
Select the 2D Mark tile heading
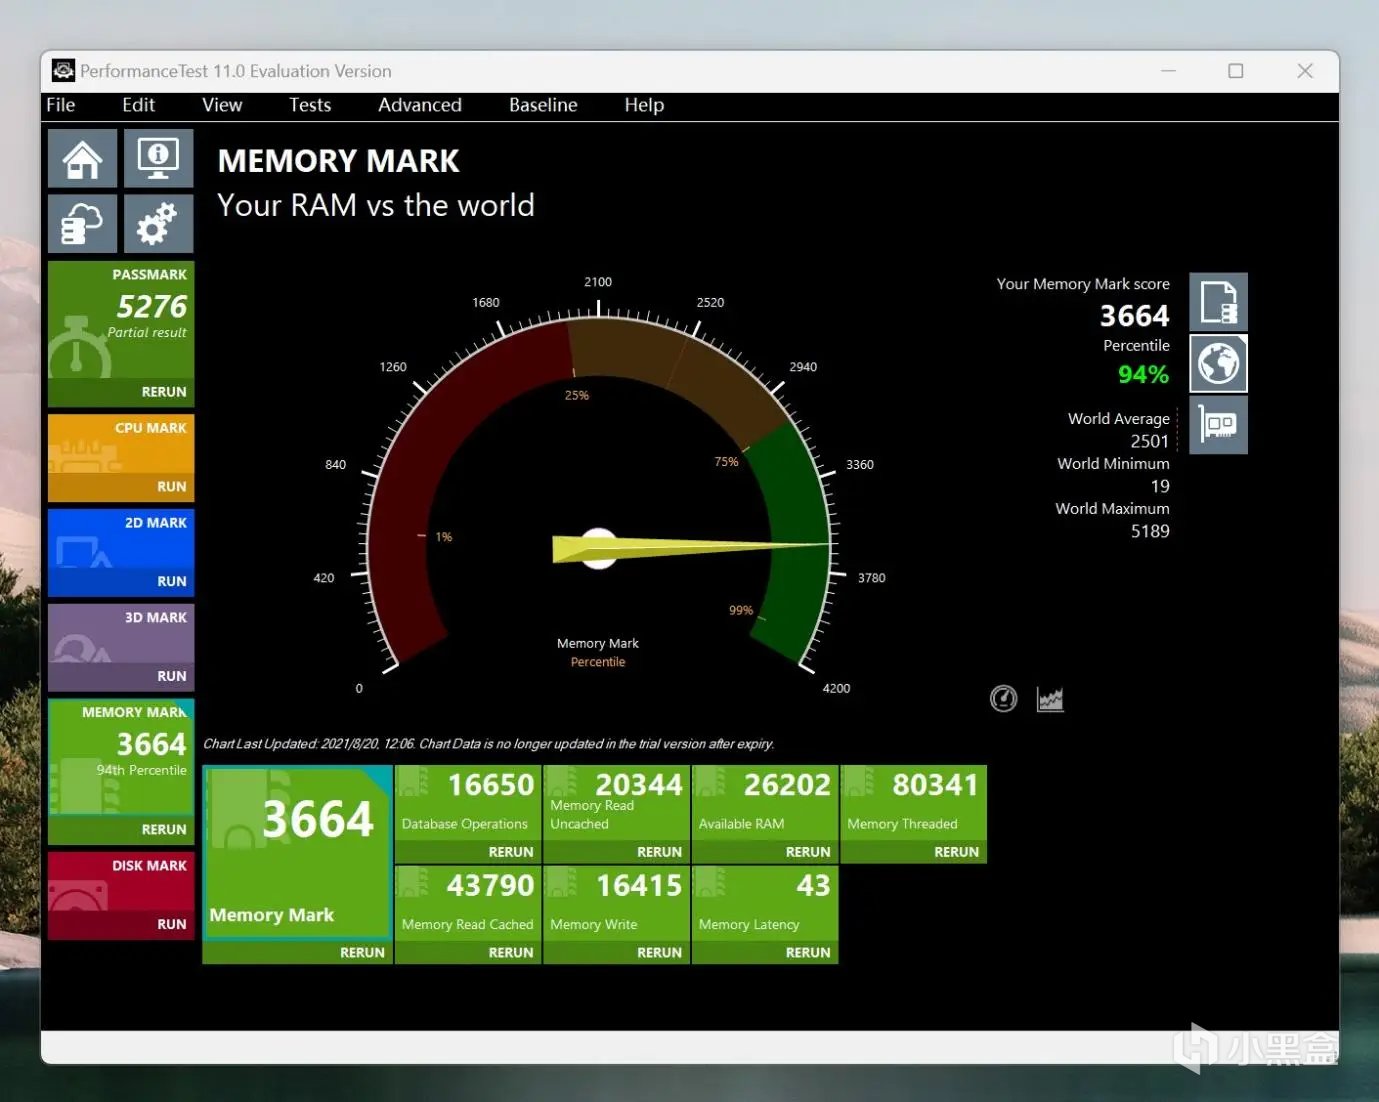tap(156, 523)
